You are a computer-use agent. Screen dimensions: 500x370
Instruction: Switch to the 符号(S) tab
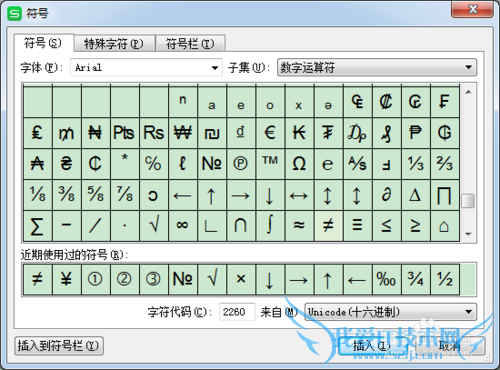[43, 43]
